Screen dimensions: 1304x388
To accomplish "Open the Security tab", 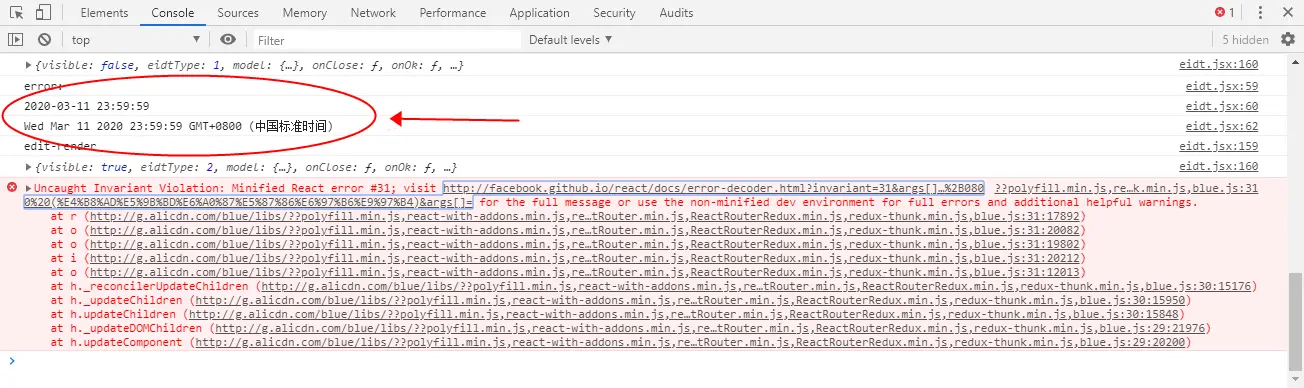I will [614, 13].
